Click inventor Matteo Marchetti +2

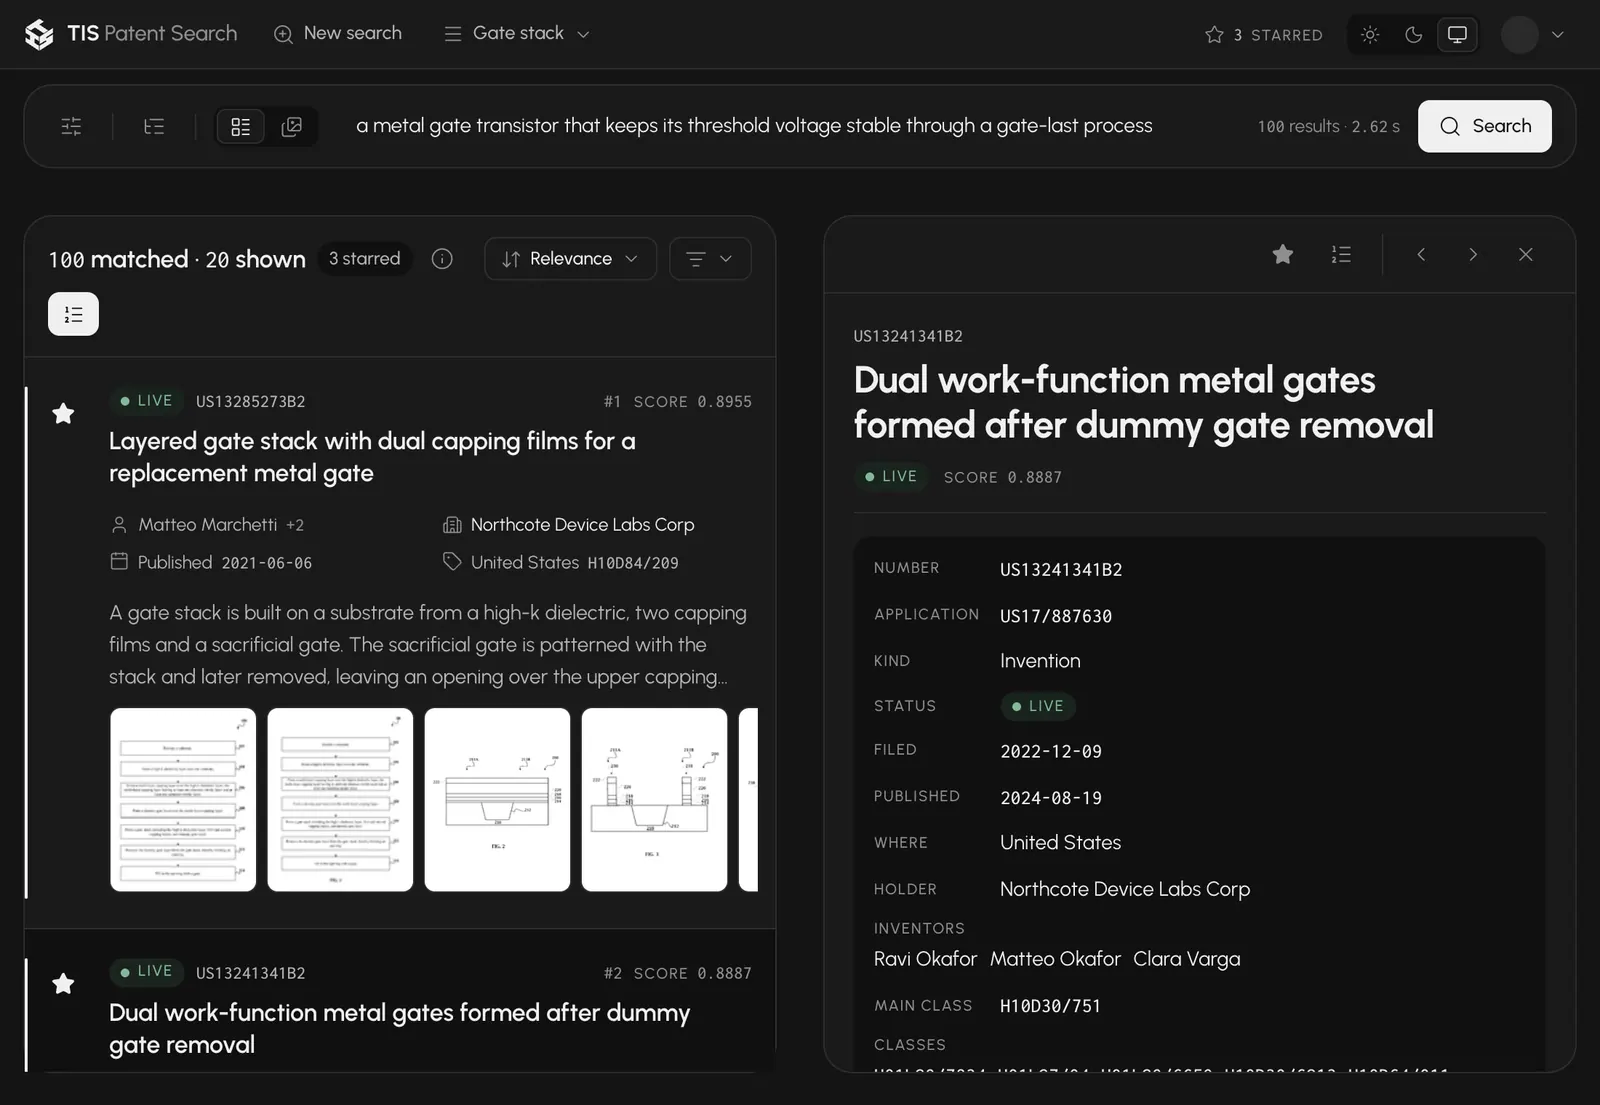(x=207, y=525)
